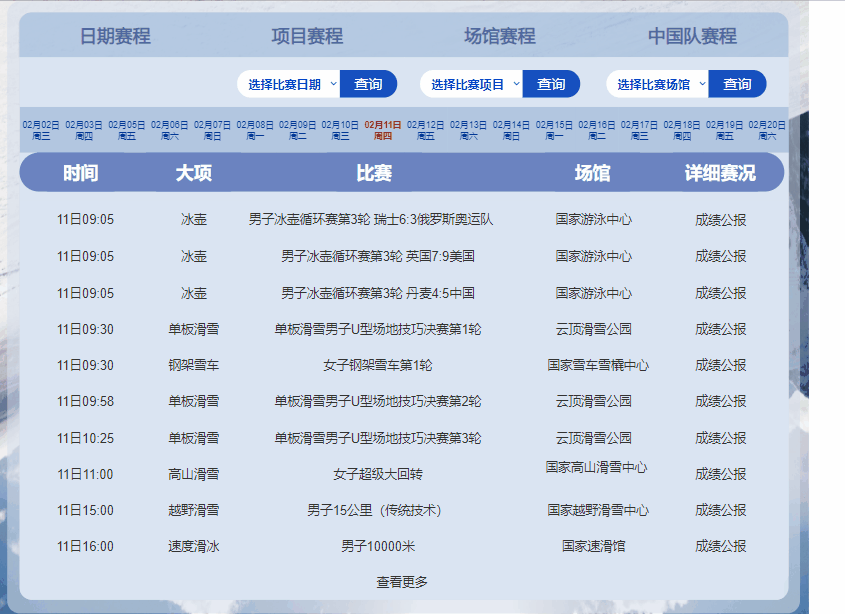Click match text 男子冰壶循环赛第3轮 英国7:9美国
This screenshot has height=614, width=845.
378,256
